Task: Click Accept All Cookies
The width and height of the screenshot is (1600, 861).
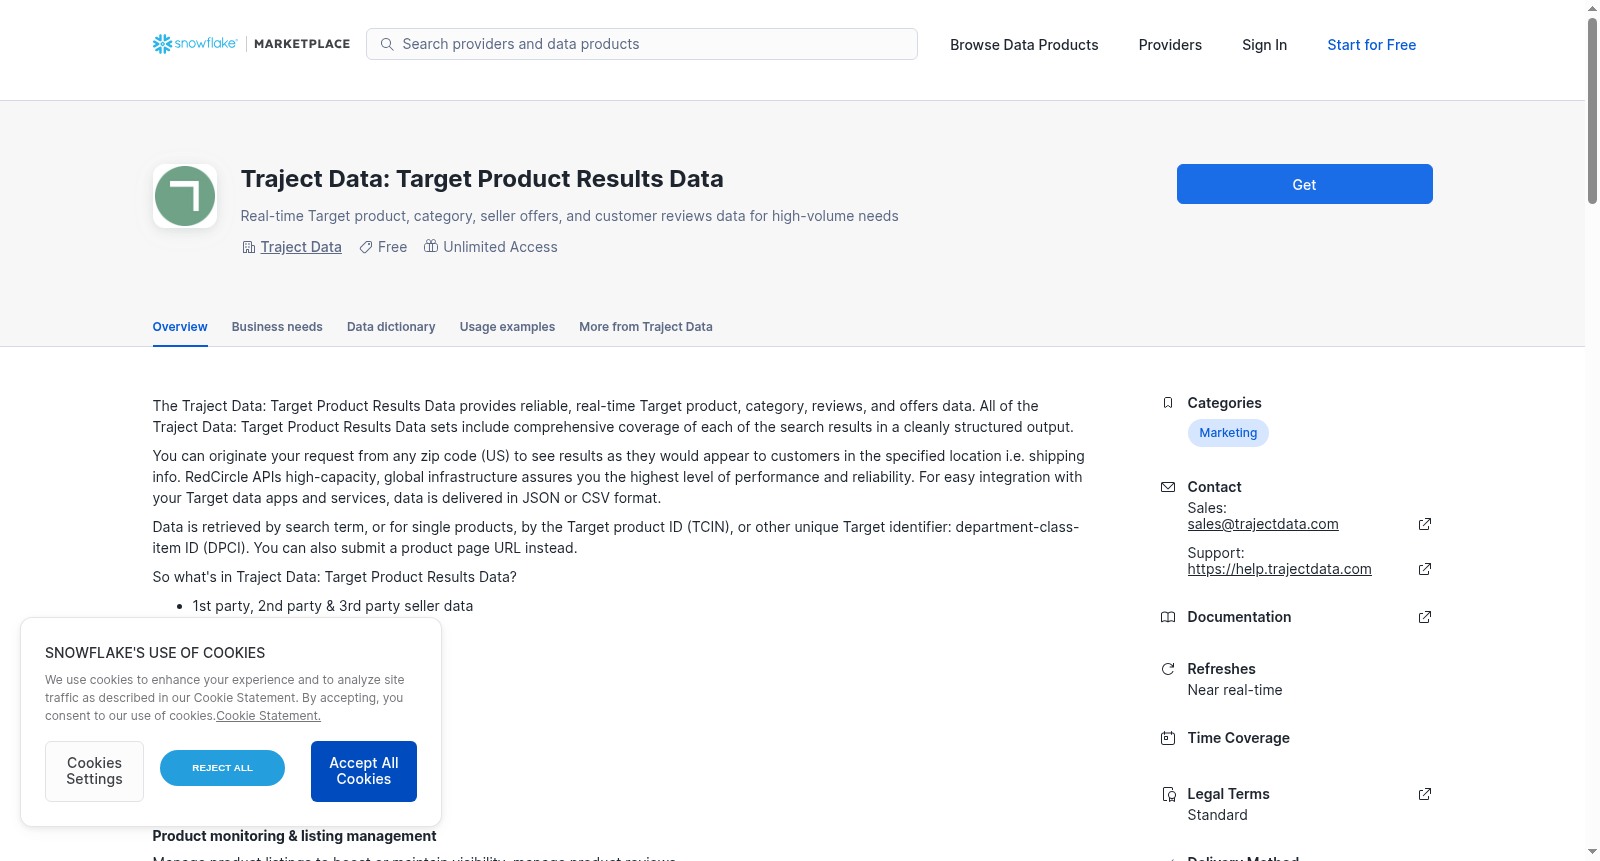Action: pos(364,771)
